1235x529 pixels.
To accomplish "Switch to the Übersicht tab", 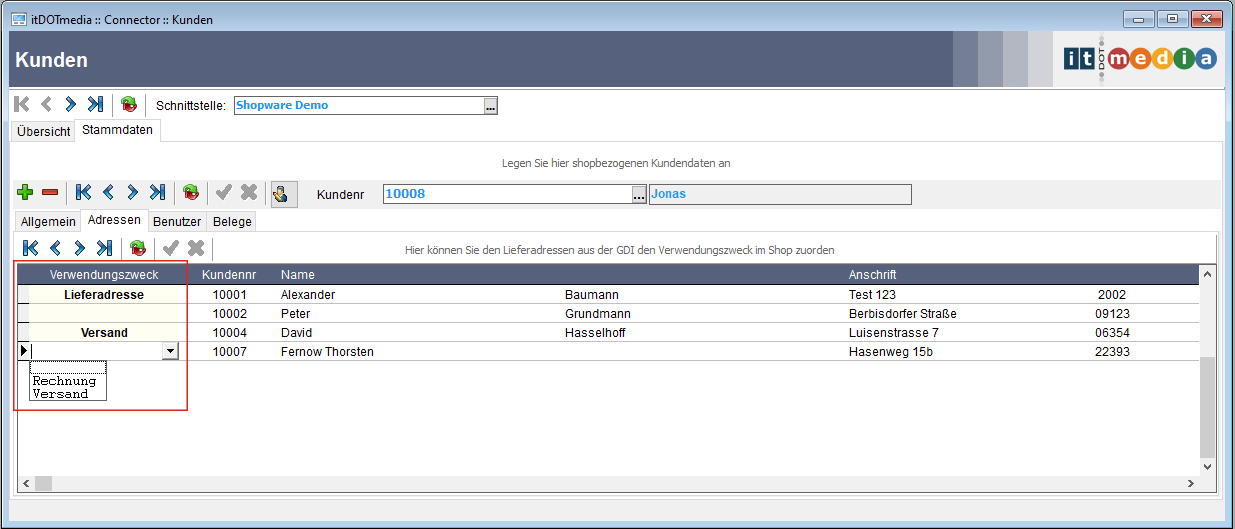I will tap(43, 131).
